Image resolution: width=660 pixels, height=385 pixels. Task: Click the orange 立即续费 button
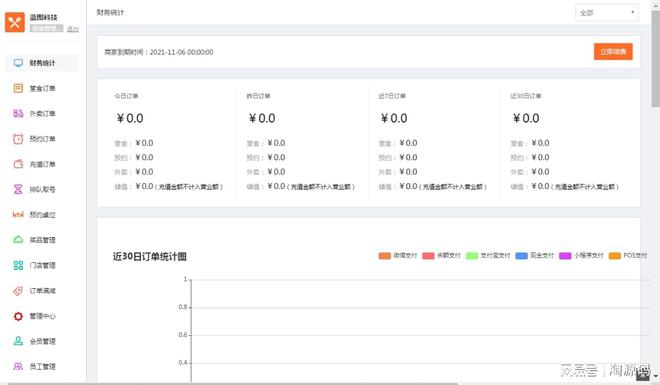(613, 52)
